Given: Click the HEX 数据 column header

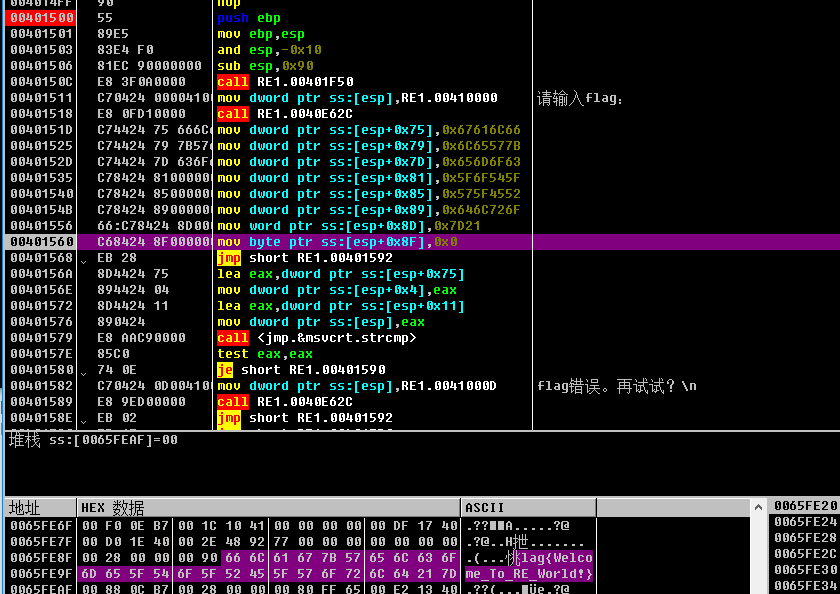Looking at the screenshot, I should [x=112, y=508].
